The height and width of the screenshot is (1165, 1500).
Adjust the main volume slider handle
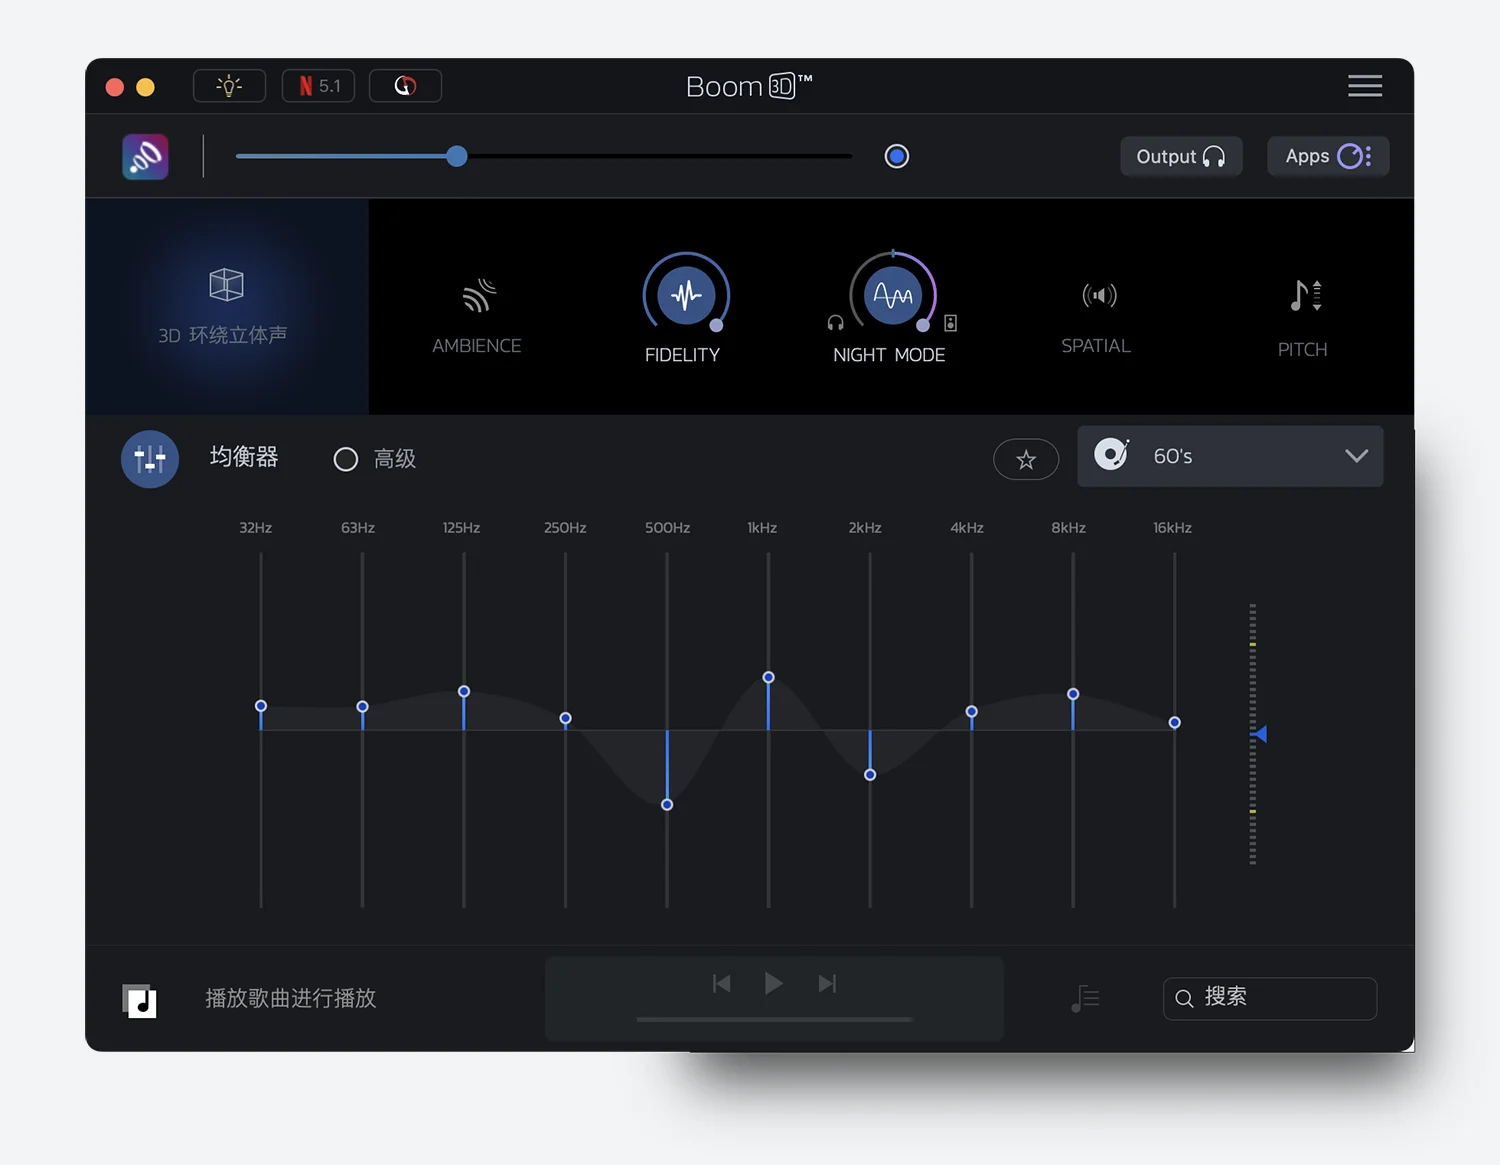click(x=457, y=156)
